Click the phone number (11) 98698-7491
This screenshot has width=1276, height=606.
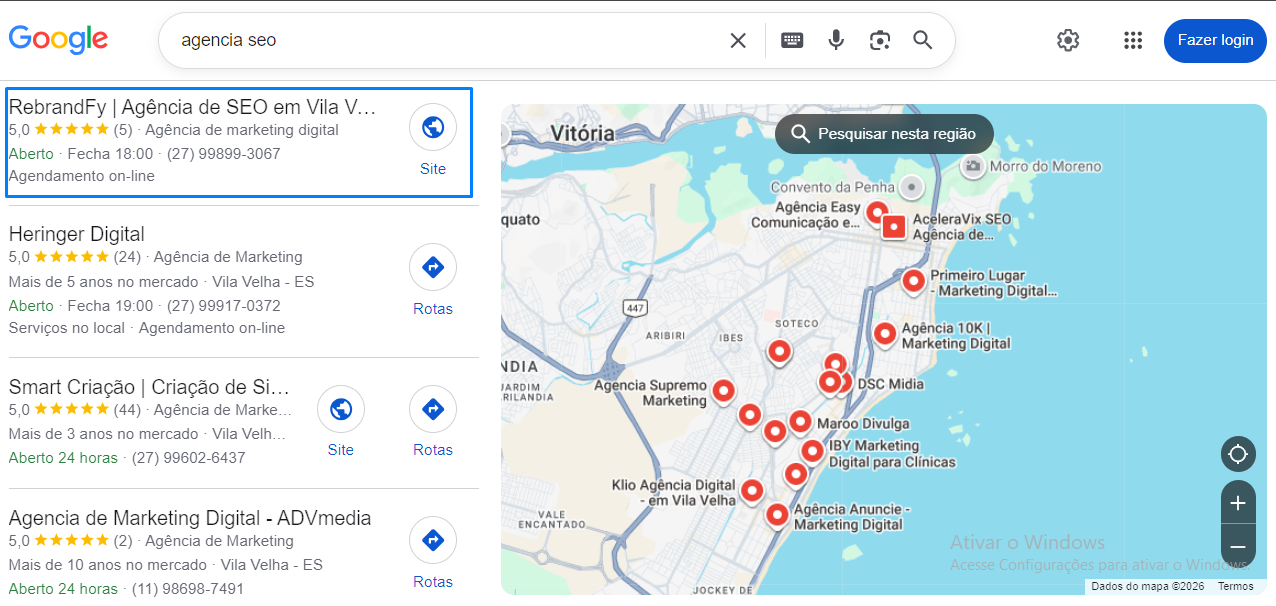coord(188,589)
